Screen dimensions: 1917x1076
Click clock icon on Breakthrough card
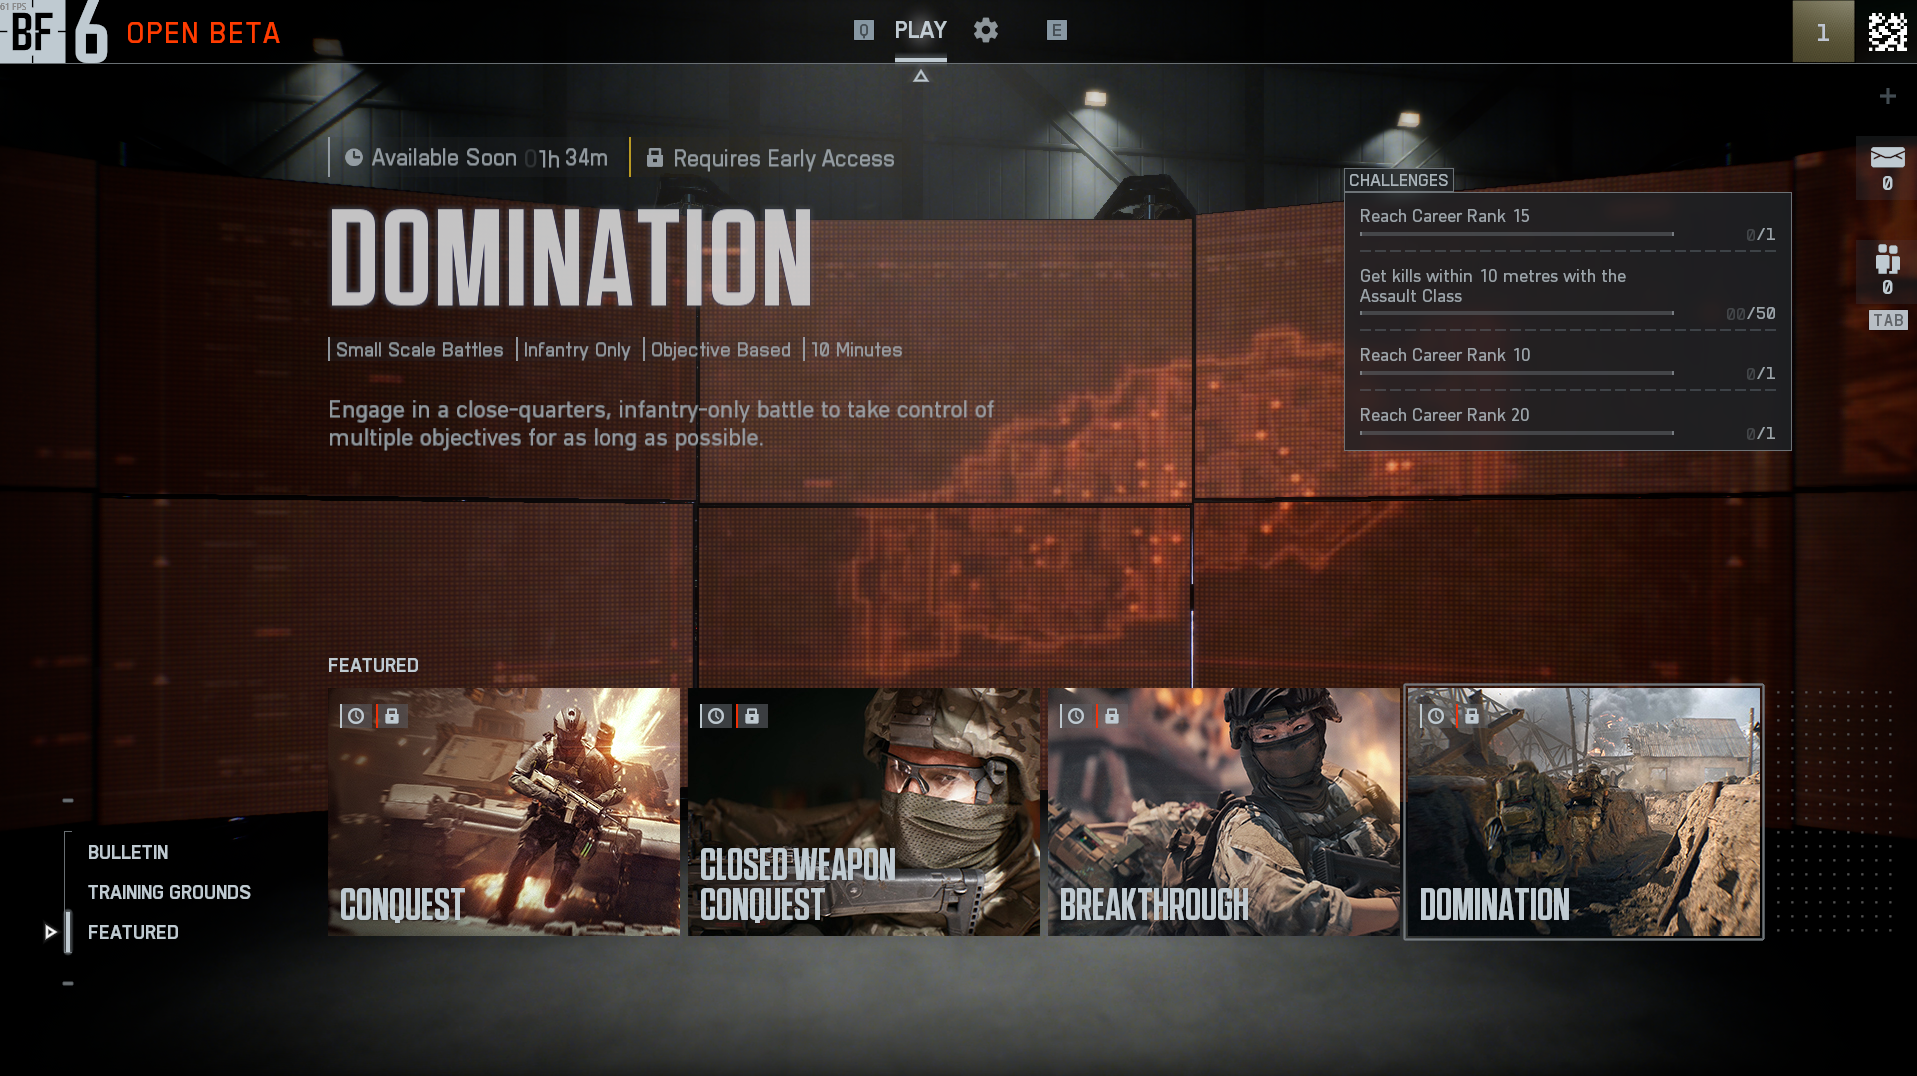tap(1076, 716)
